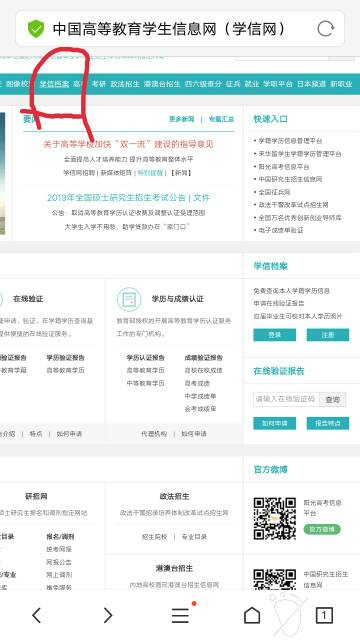The height and width of the screenshot is (640, 360).
Task: Open 中学成绩单 link
Action: pyautogui.click(x=200, y=396)
